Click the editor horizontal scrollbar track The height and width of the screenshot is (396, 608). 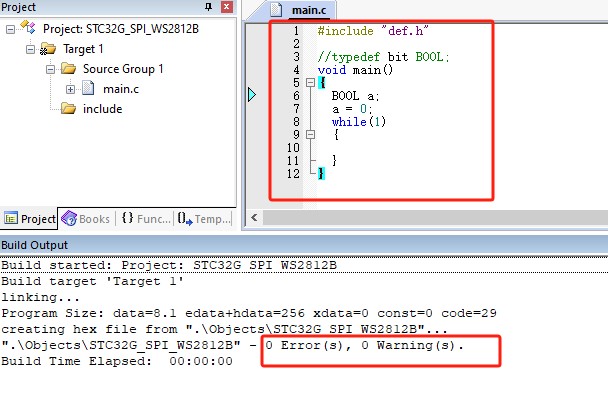[x=435, y=218]
